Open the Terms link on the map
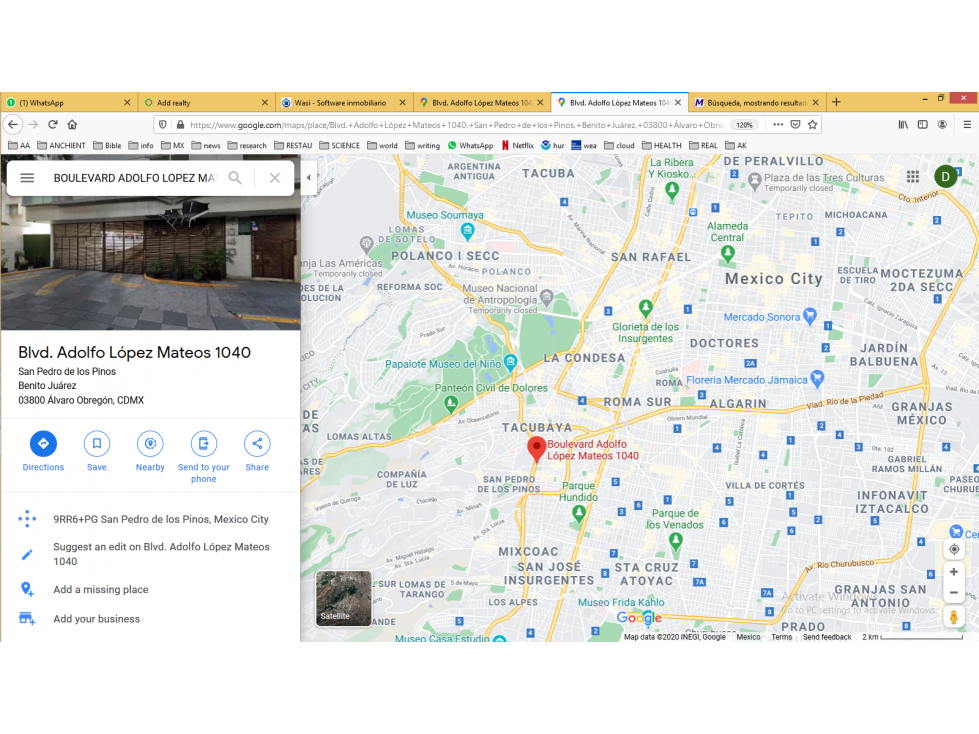 click(781, 637)
